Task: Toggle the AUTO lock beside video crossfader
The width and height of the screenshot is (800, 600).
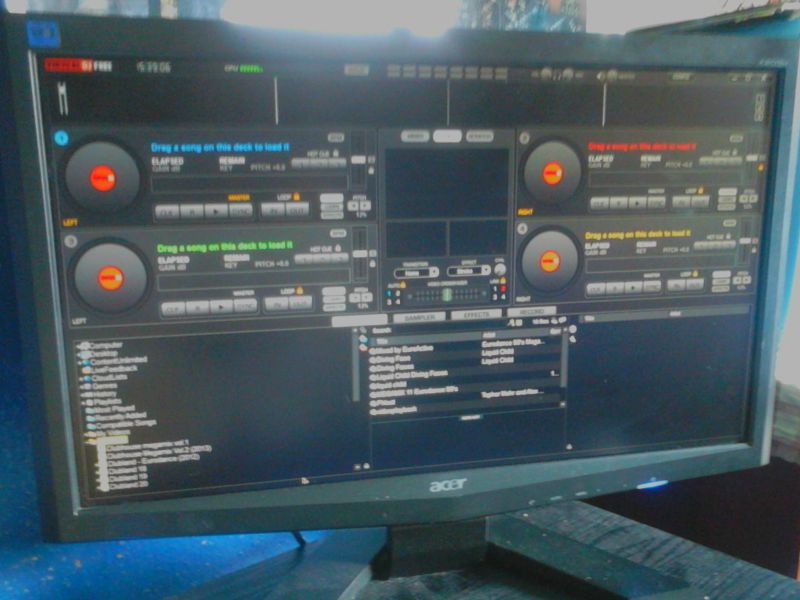Action: (x=403, y=285)
